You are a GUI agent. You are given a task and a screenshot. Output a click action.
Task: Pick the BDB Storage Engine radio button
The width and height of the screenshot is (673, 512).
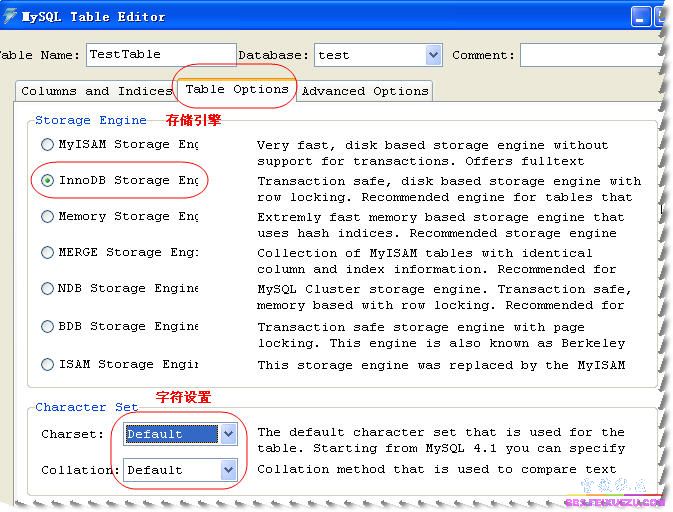click(x=47, y=327)
